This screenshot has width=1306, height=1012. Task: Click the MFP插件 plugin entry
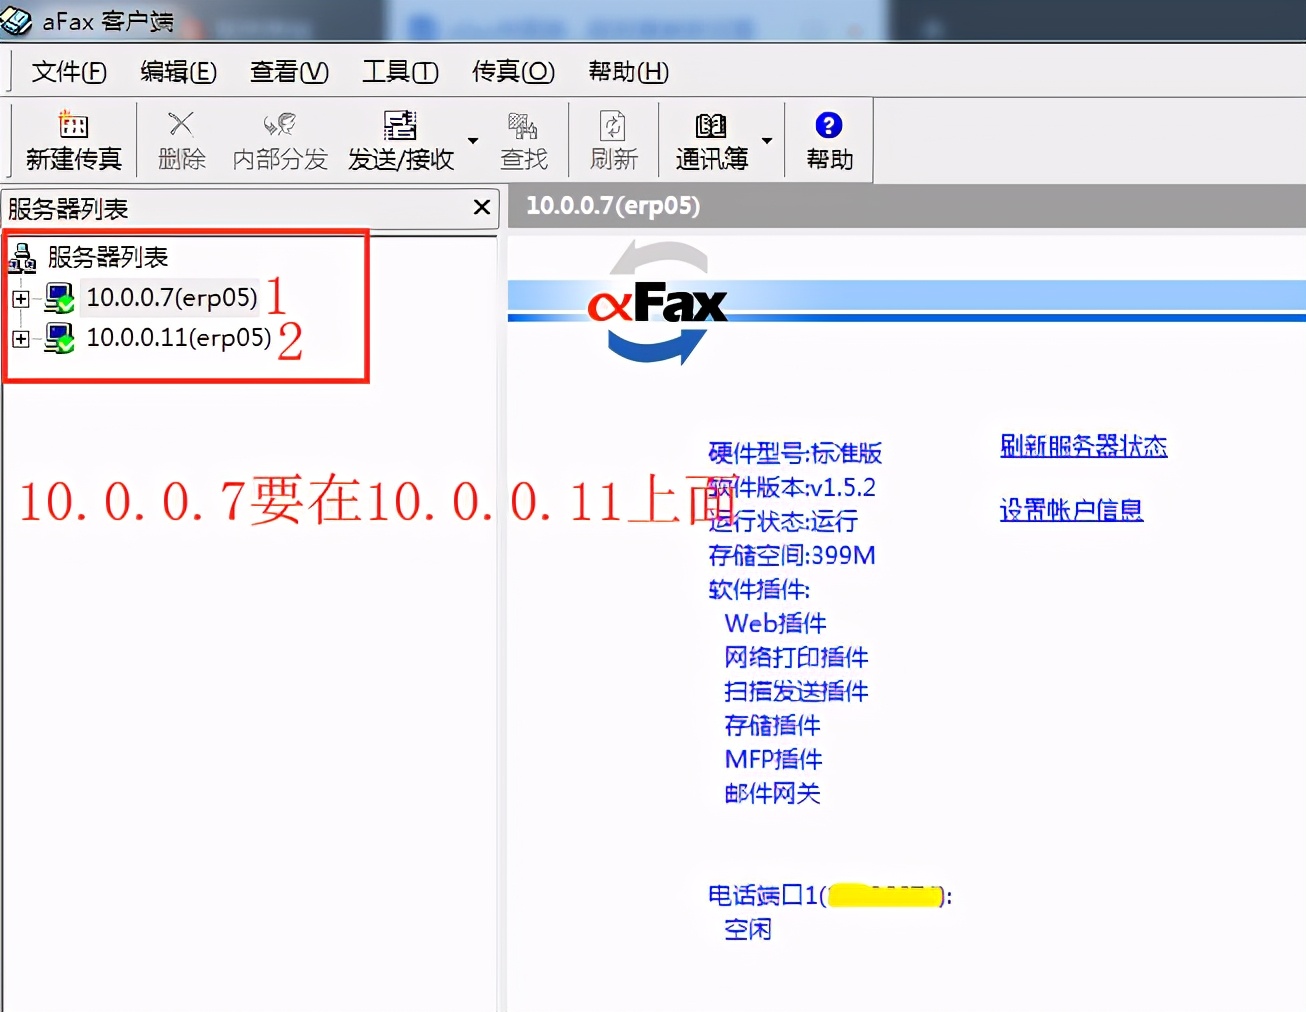tap(773, 759)
